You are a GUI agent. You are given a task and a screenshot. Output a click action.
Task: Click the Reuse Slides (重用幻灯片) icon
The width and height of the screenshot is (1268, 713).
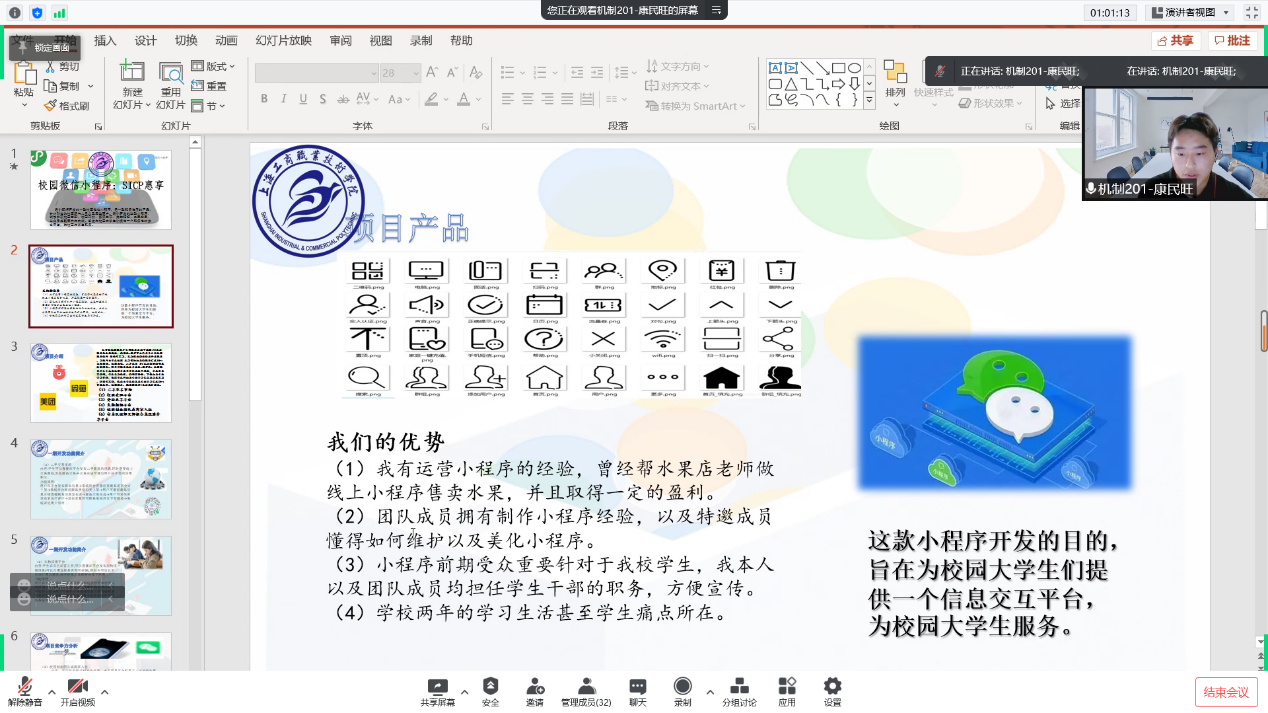[x=171, y=71]
